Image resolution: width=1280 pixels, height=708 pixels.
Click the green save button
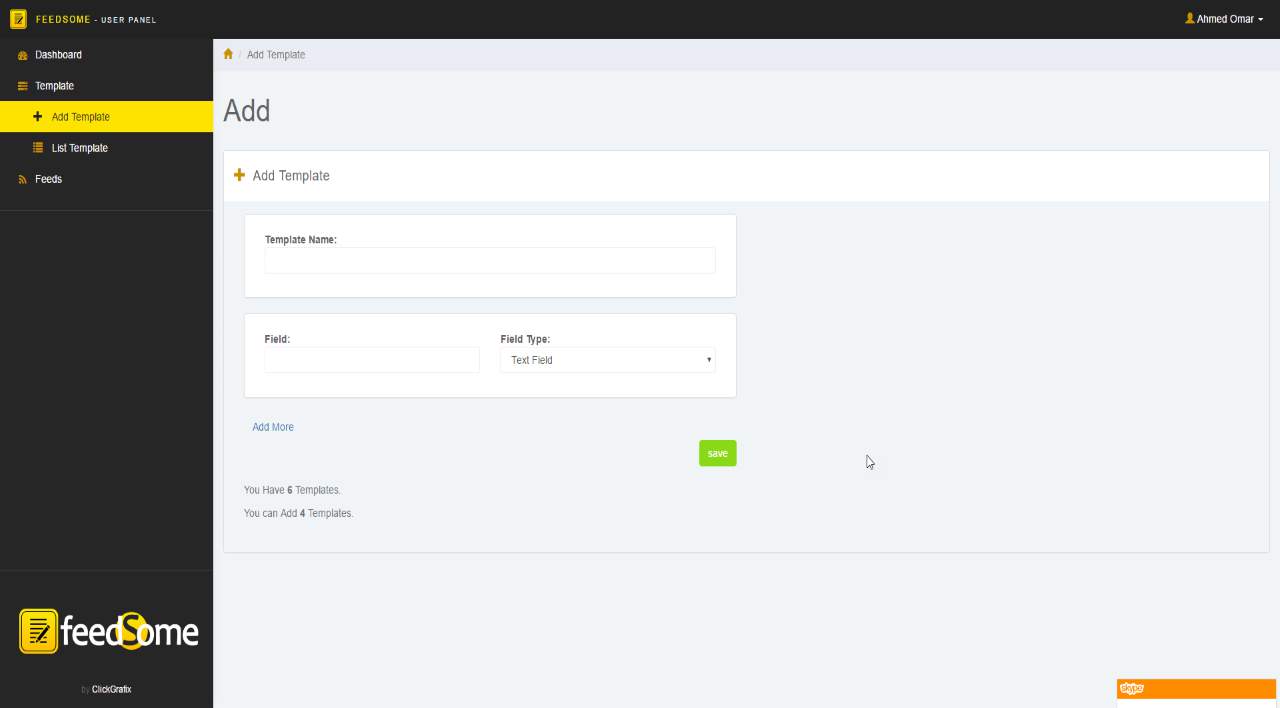pos(717,453)
